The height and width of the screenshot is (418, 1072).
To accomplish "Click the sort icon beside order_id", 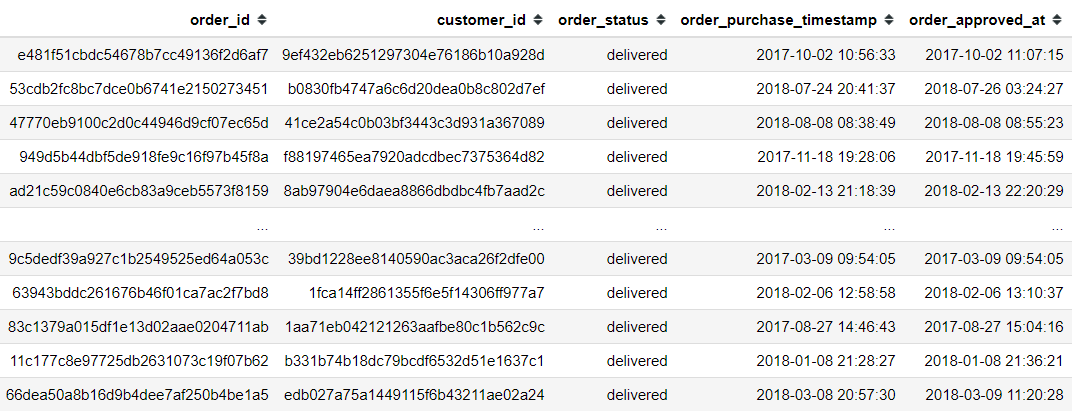I will click(262, 20).
